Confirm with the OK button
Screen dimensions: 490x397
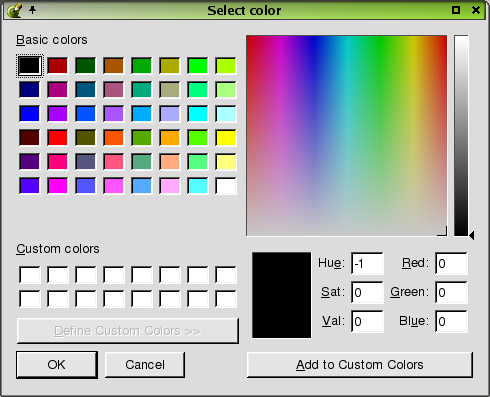[x=57, y=365]
